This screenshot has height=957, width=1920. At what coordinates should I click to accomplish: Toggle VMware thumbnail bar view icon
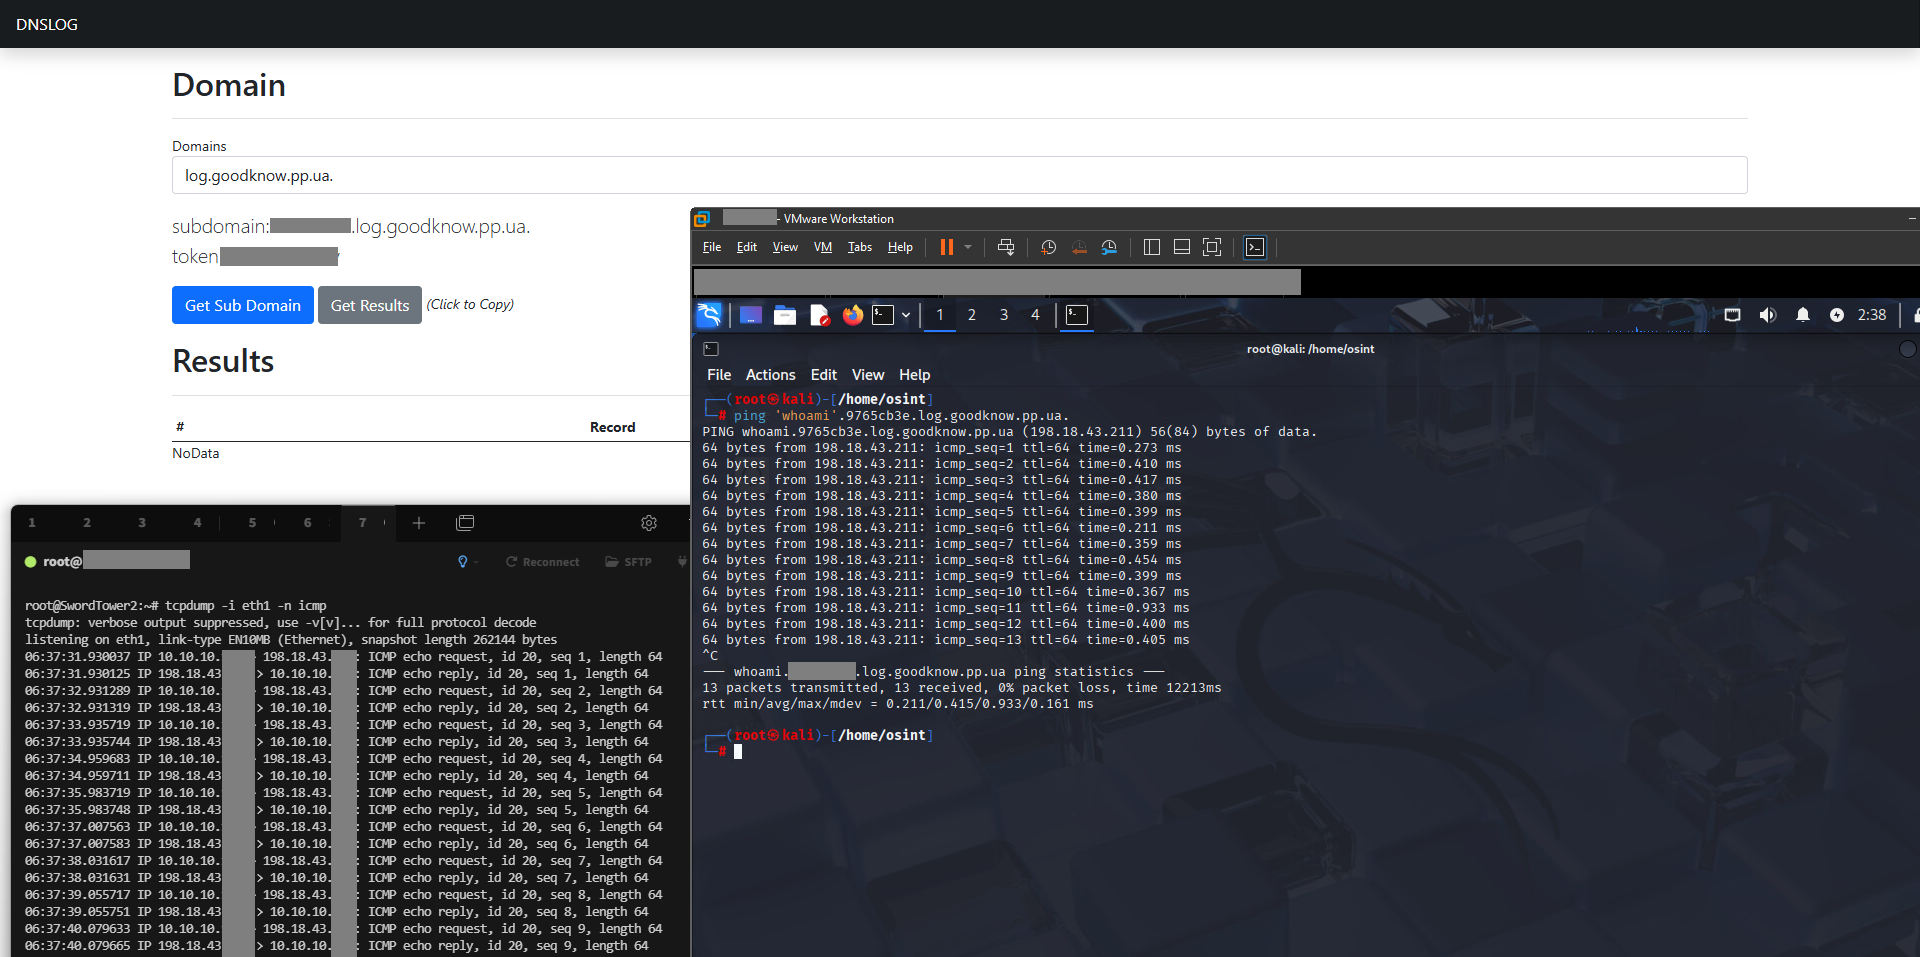[x=1181, y=247]
